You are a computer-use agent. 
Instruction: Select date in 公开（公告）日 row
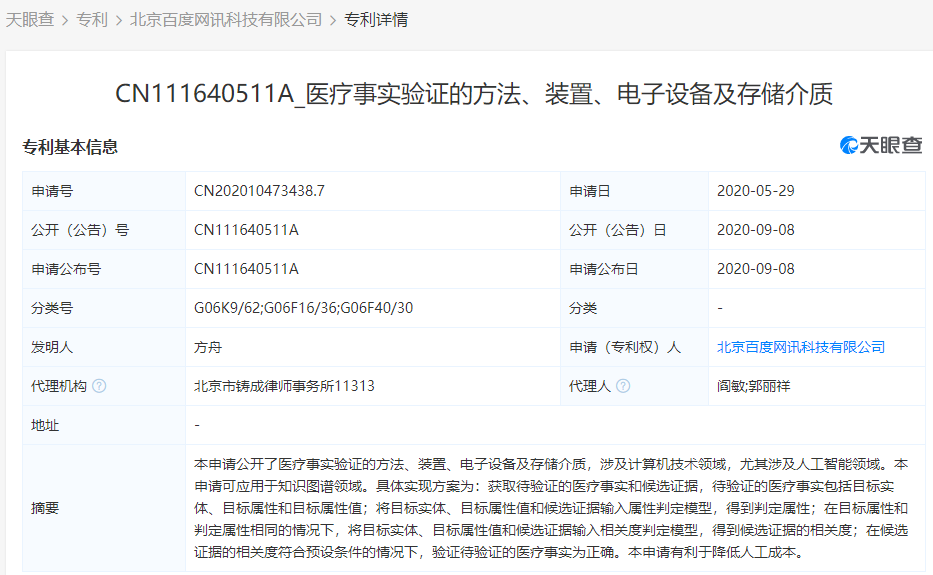pyautogui.click(x=756, y=230)
